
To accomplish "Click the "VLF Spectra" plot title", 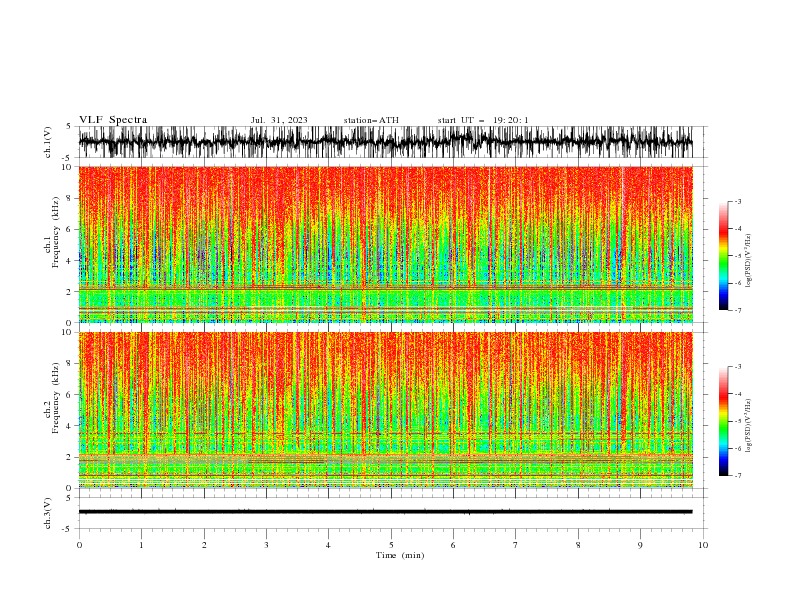I will point(113,120).
